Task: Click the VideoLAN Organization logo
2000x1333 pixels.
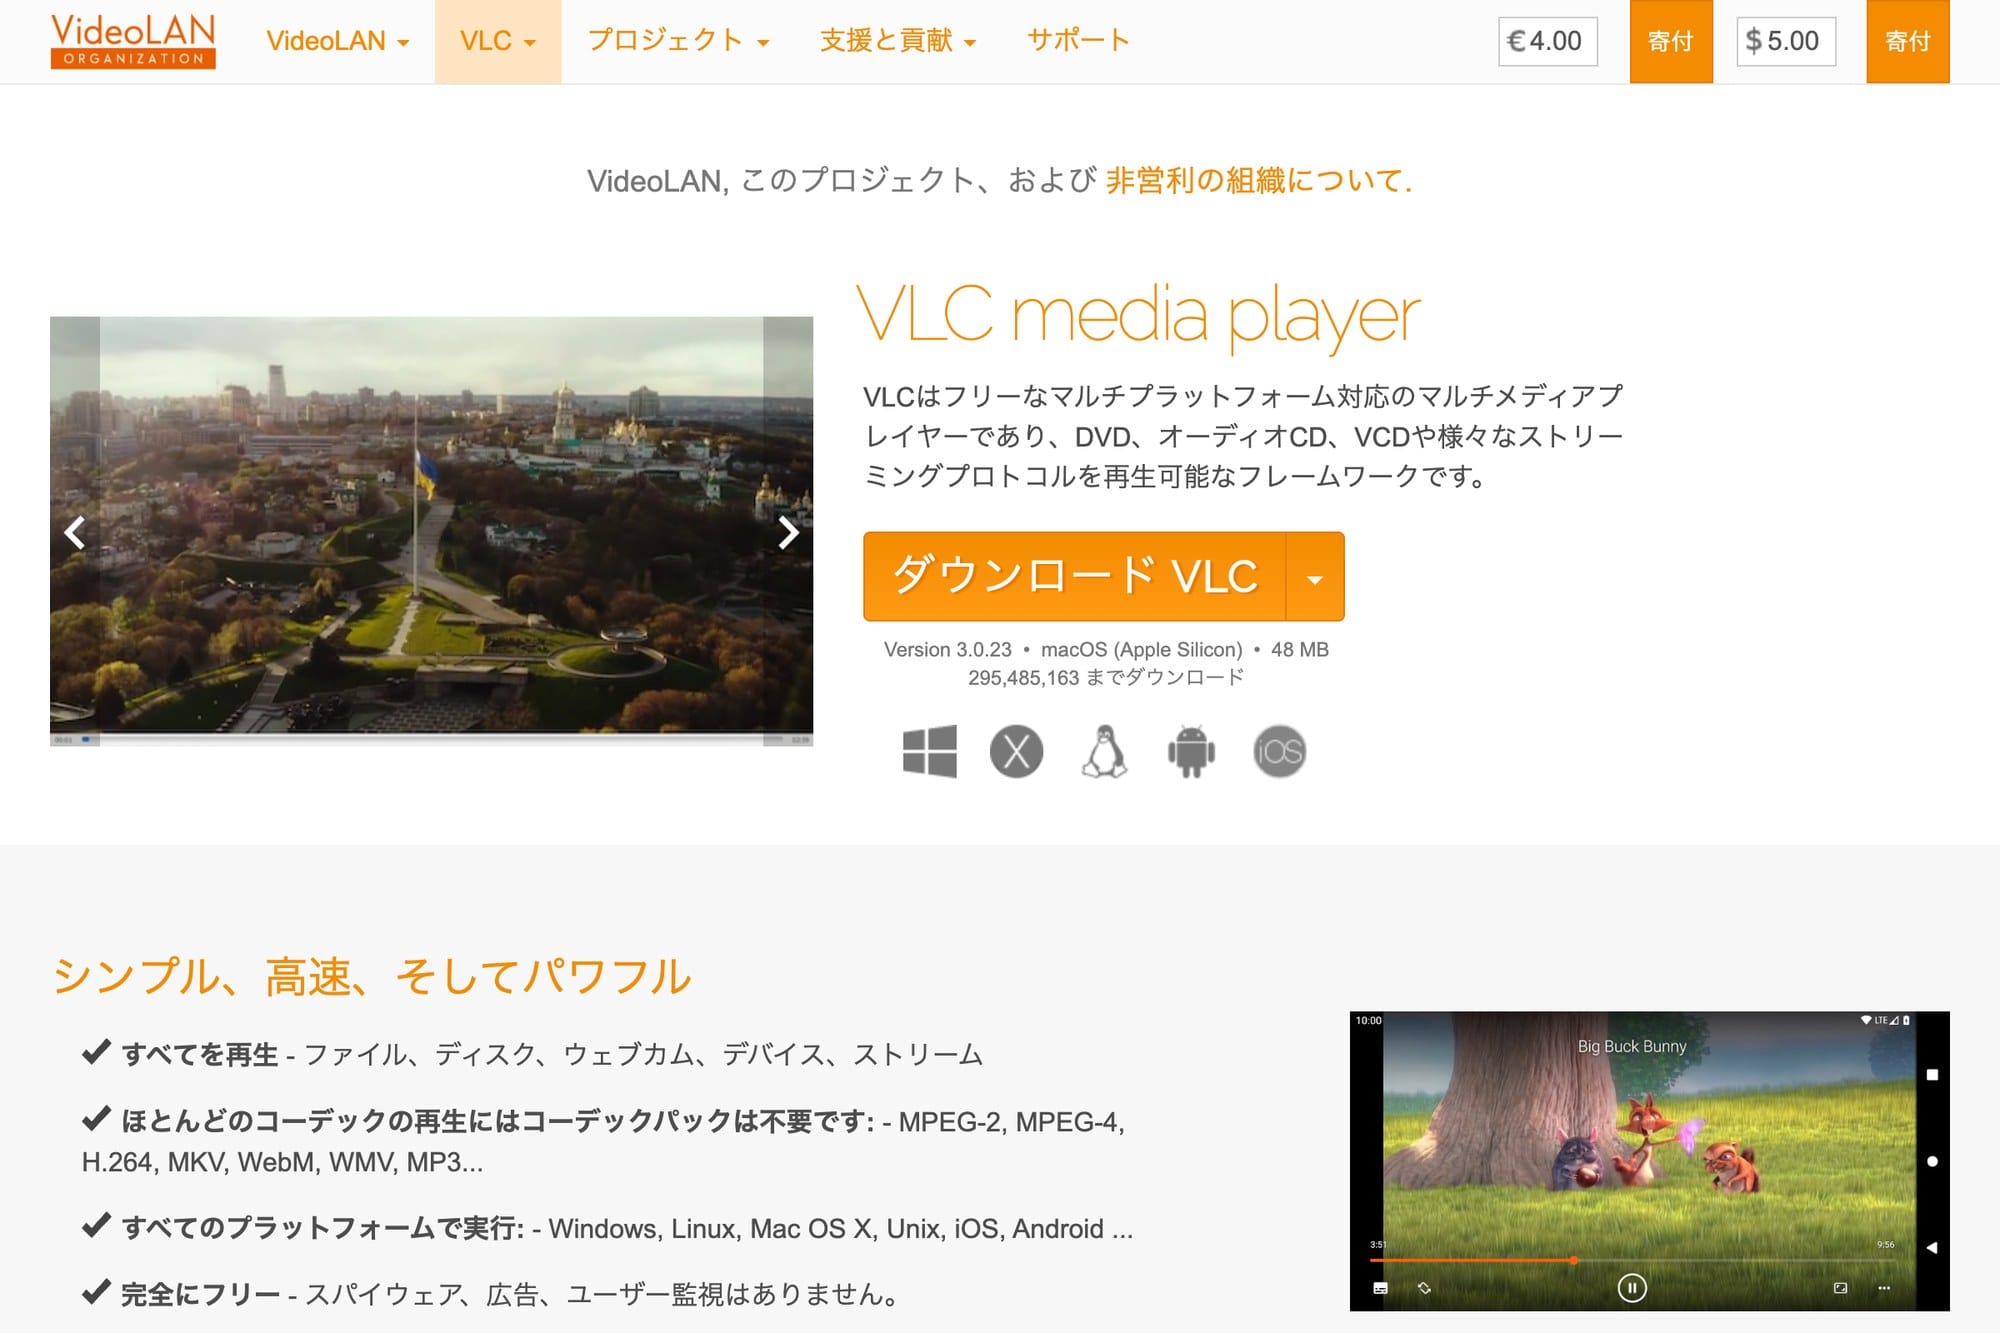Action: point(133,40)
